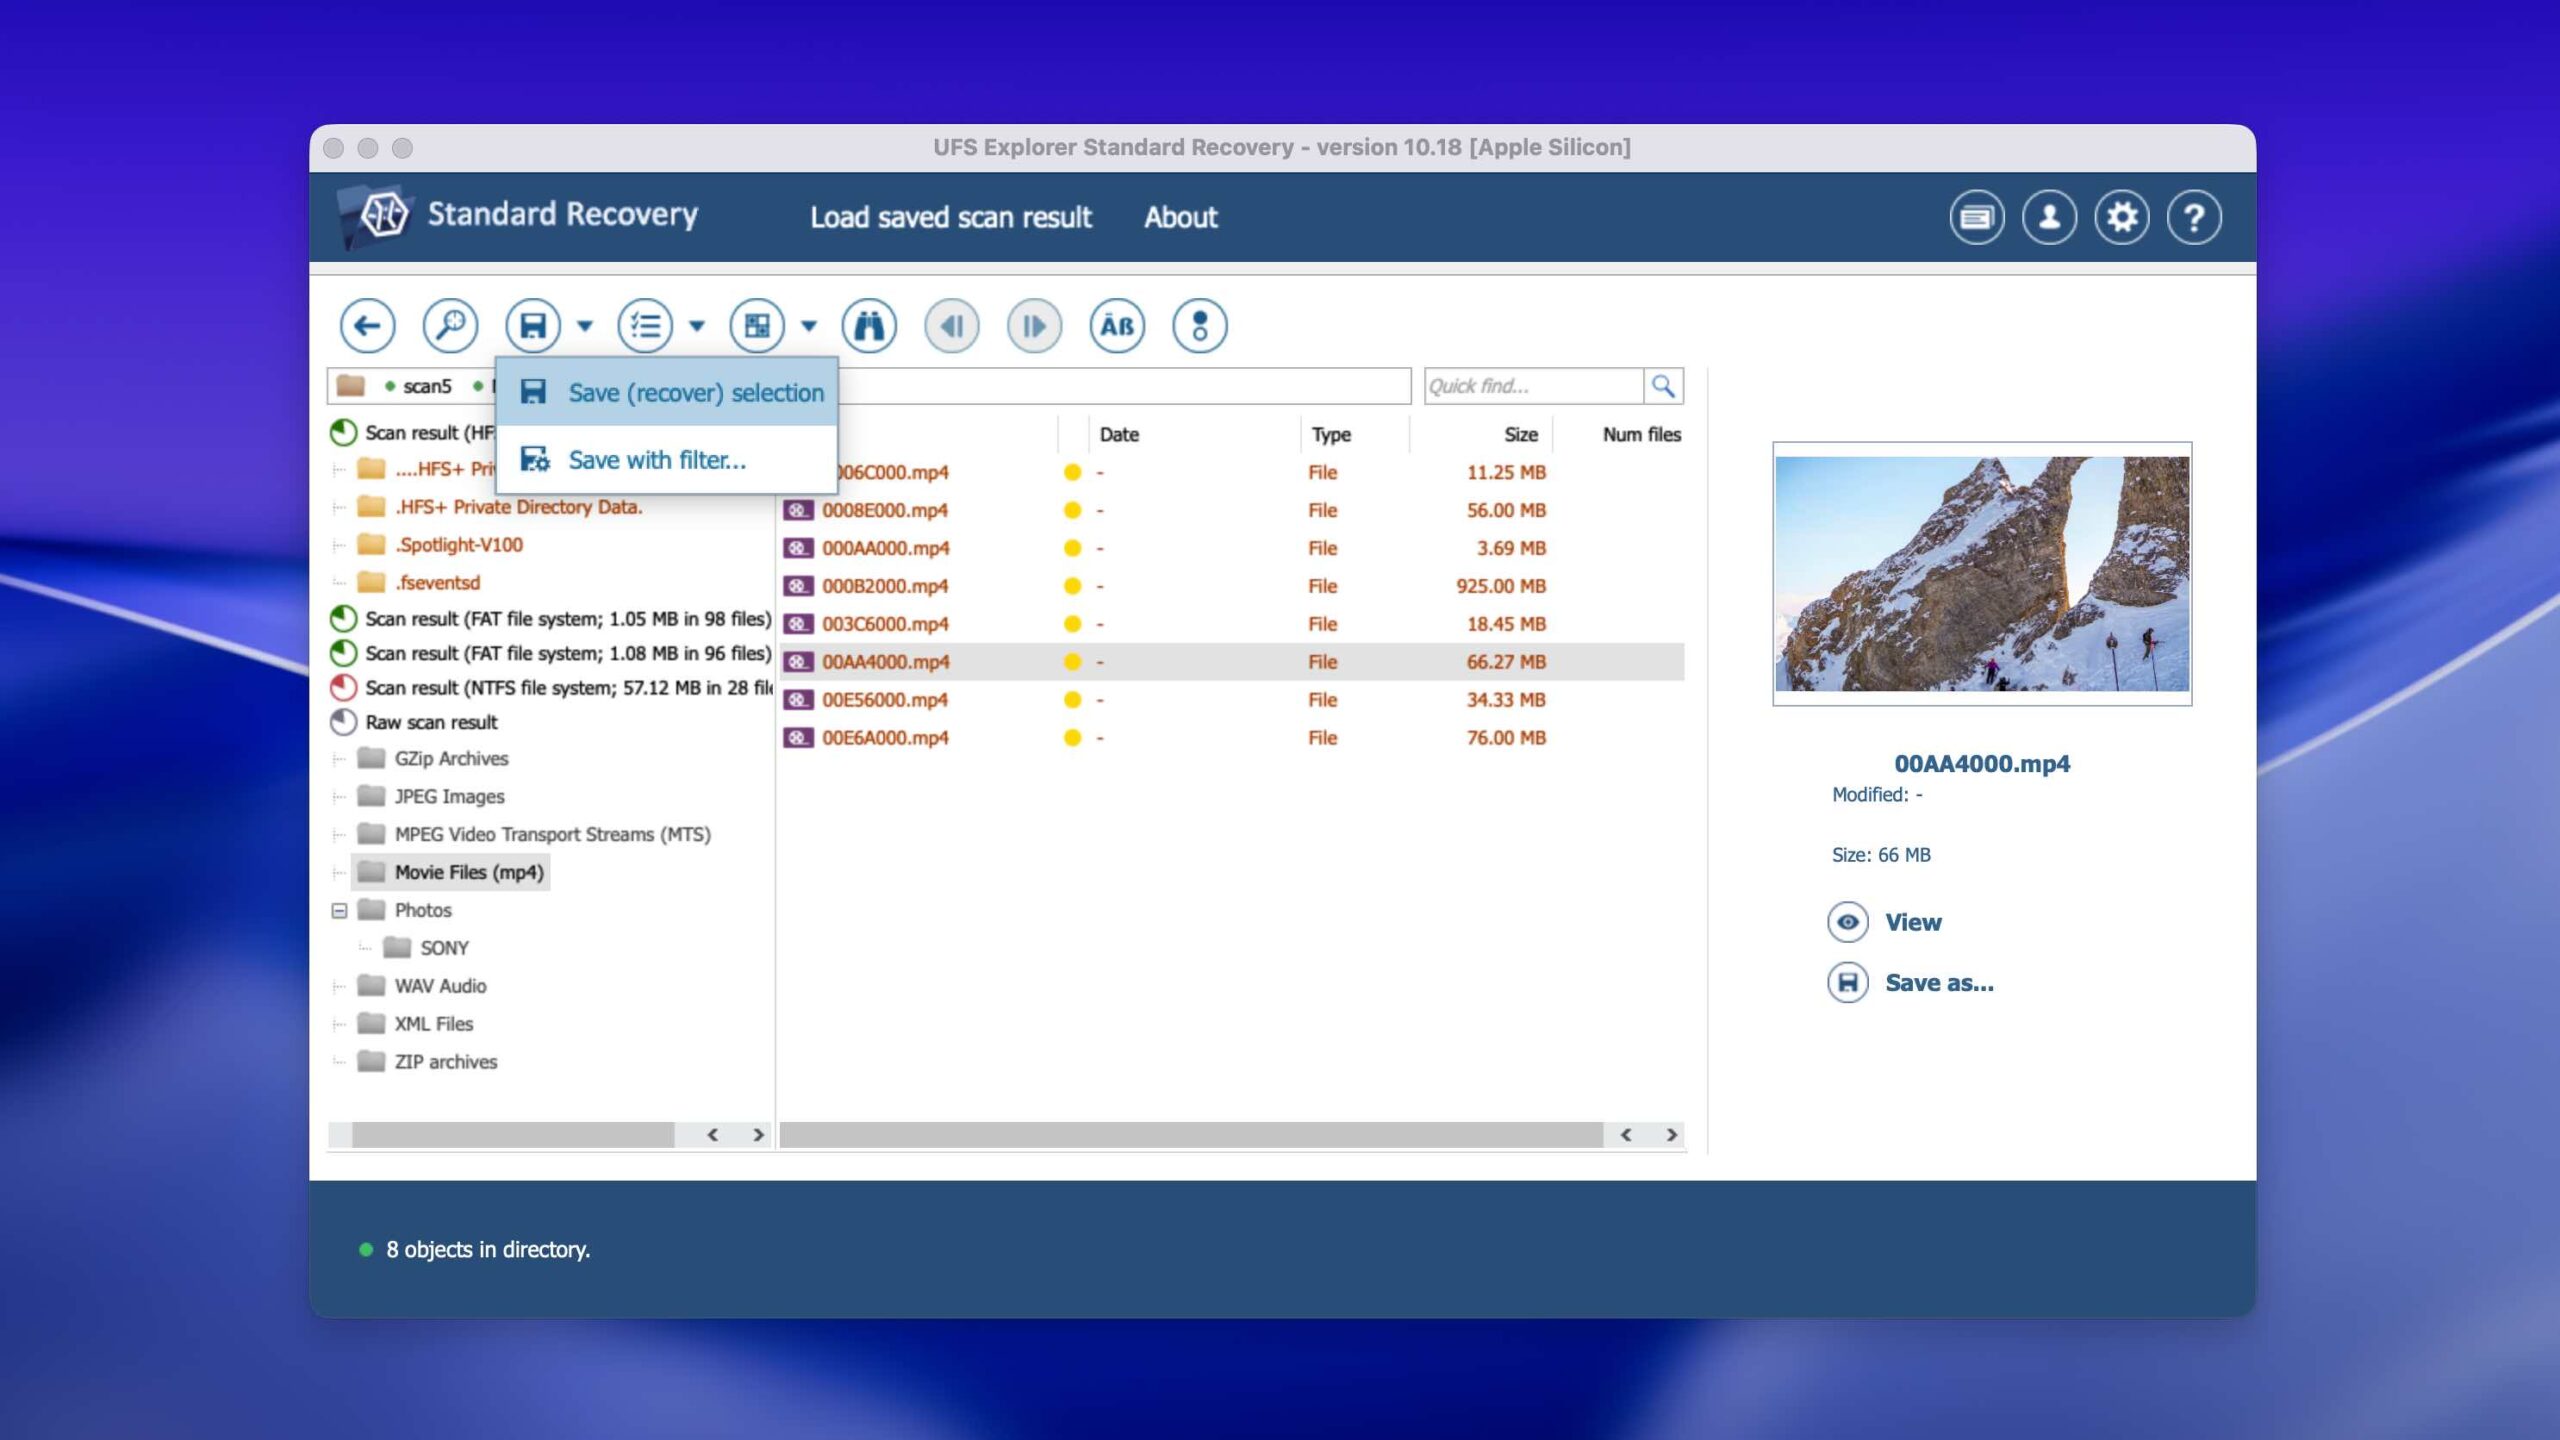The image size is (2560, 1440).
Task: Click file list horizontal scrollbar right arrow
Action: tap(1671, 1135)
